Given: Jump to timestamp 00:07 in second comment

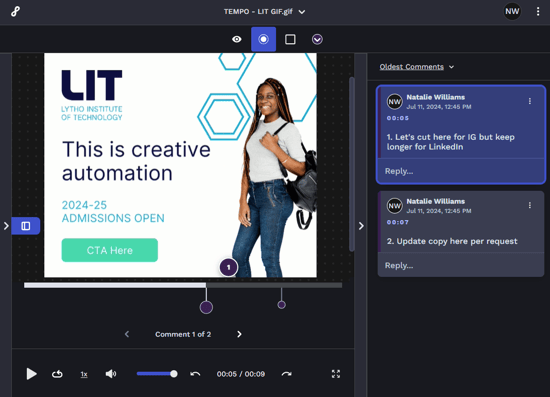Looking at the screenshot, I should pos(397,222).
